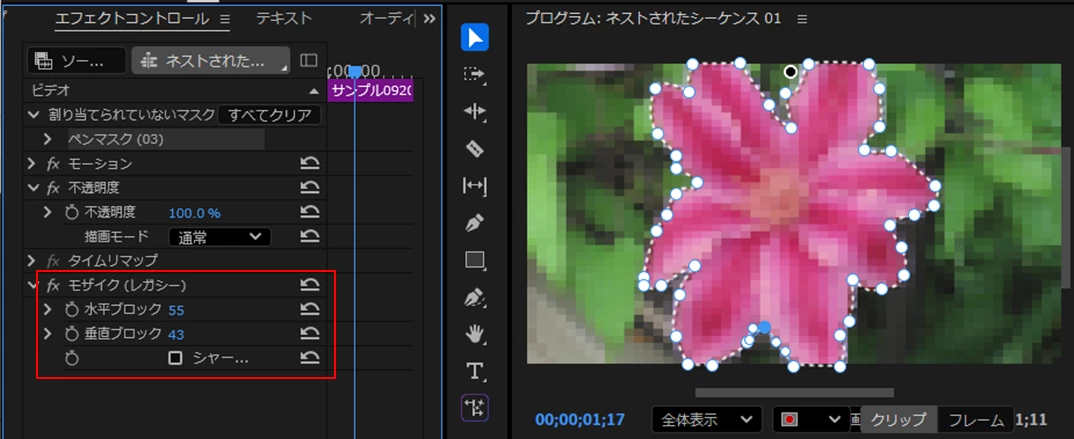Expand the ペンマスク (03) item
The image size is (1074, 439).
pos(48,139)
